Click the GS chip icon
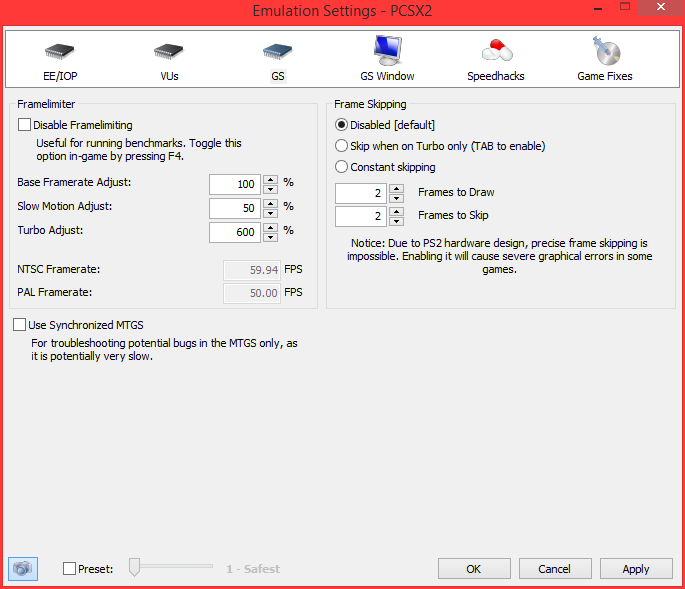Image resolution: width=685 pixels, height=589 pixels. pyautogui.click(x=277, y=50)
